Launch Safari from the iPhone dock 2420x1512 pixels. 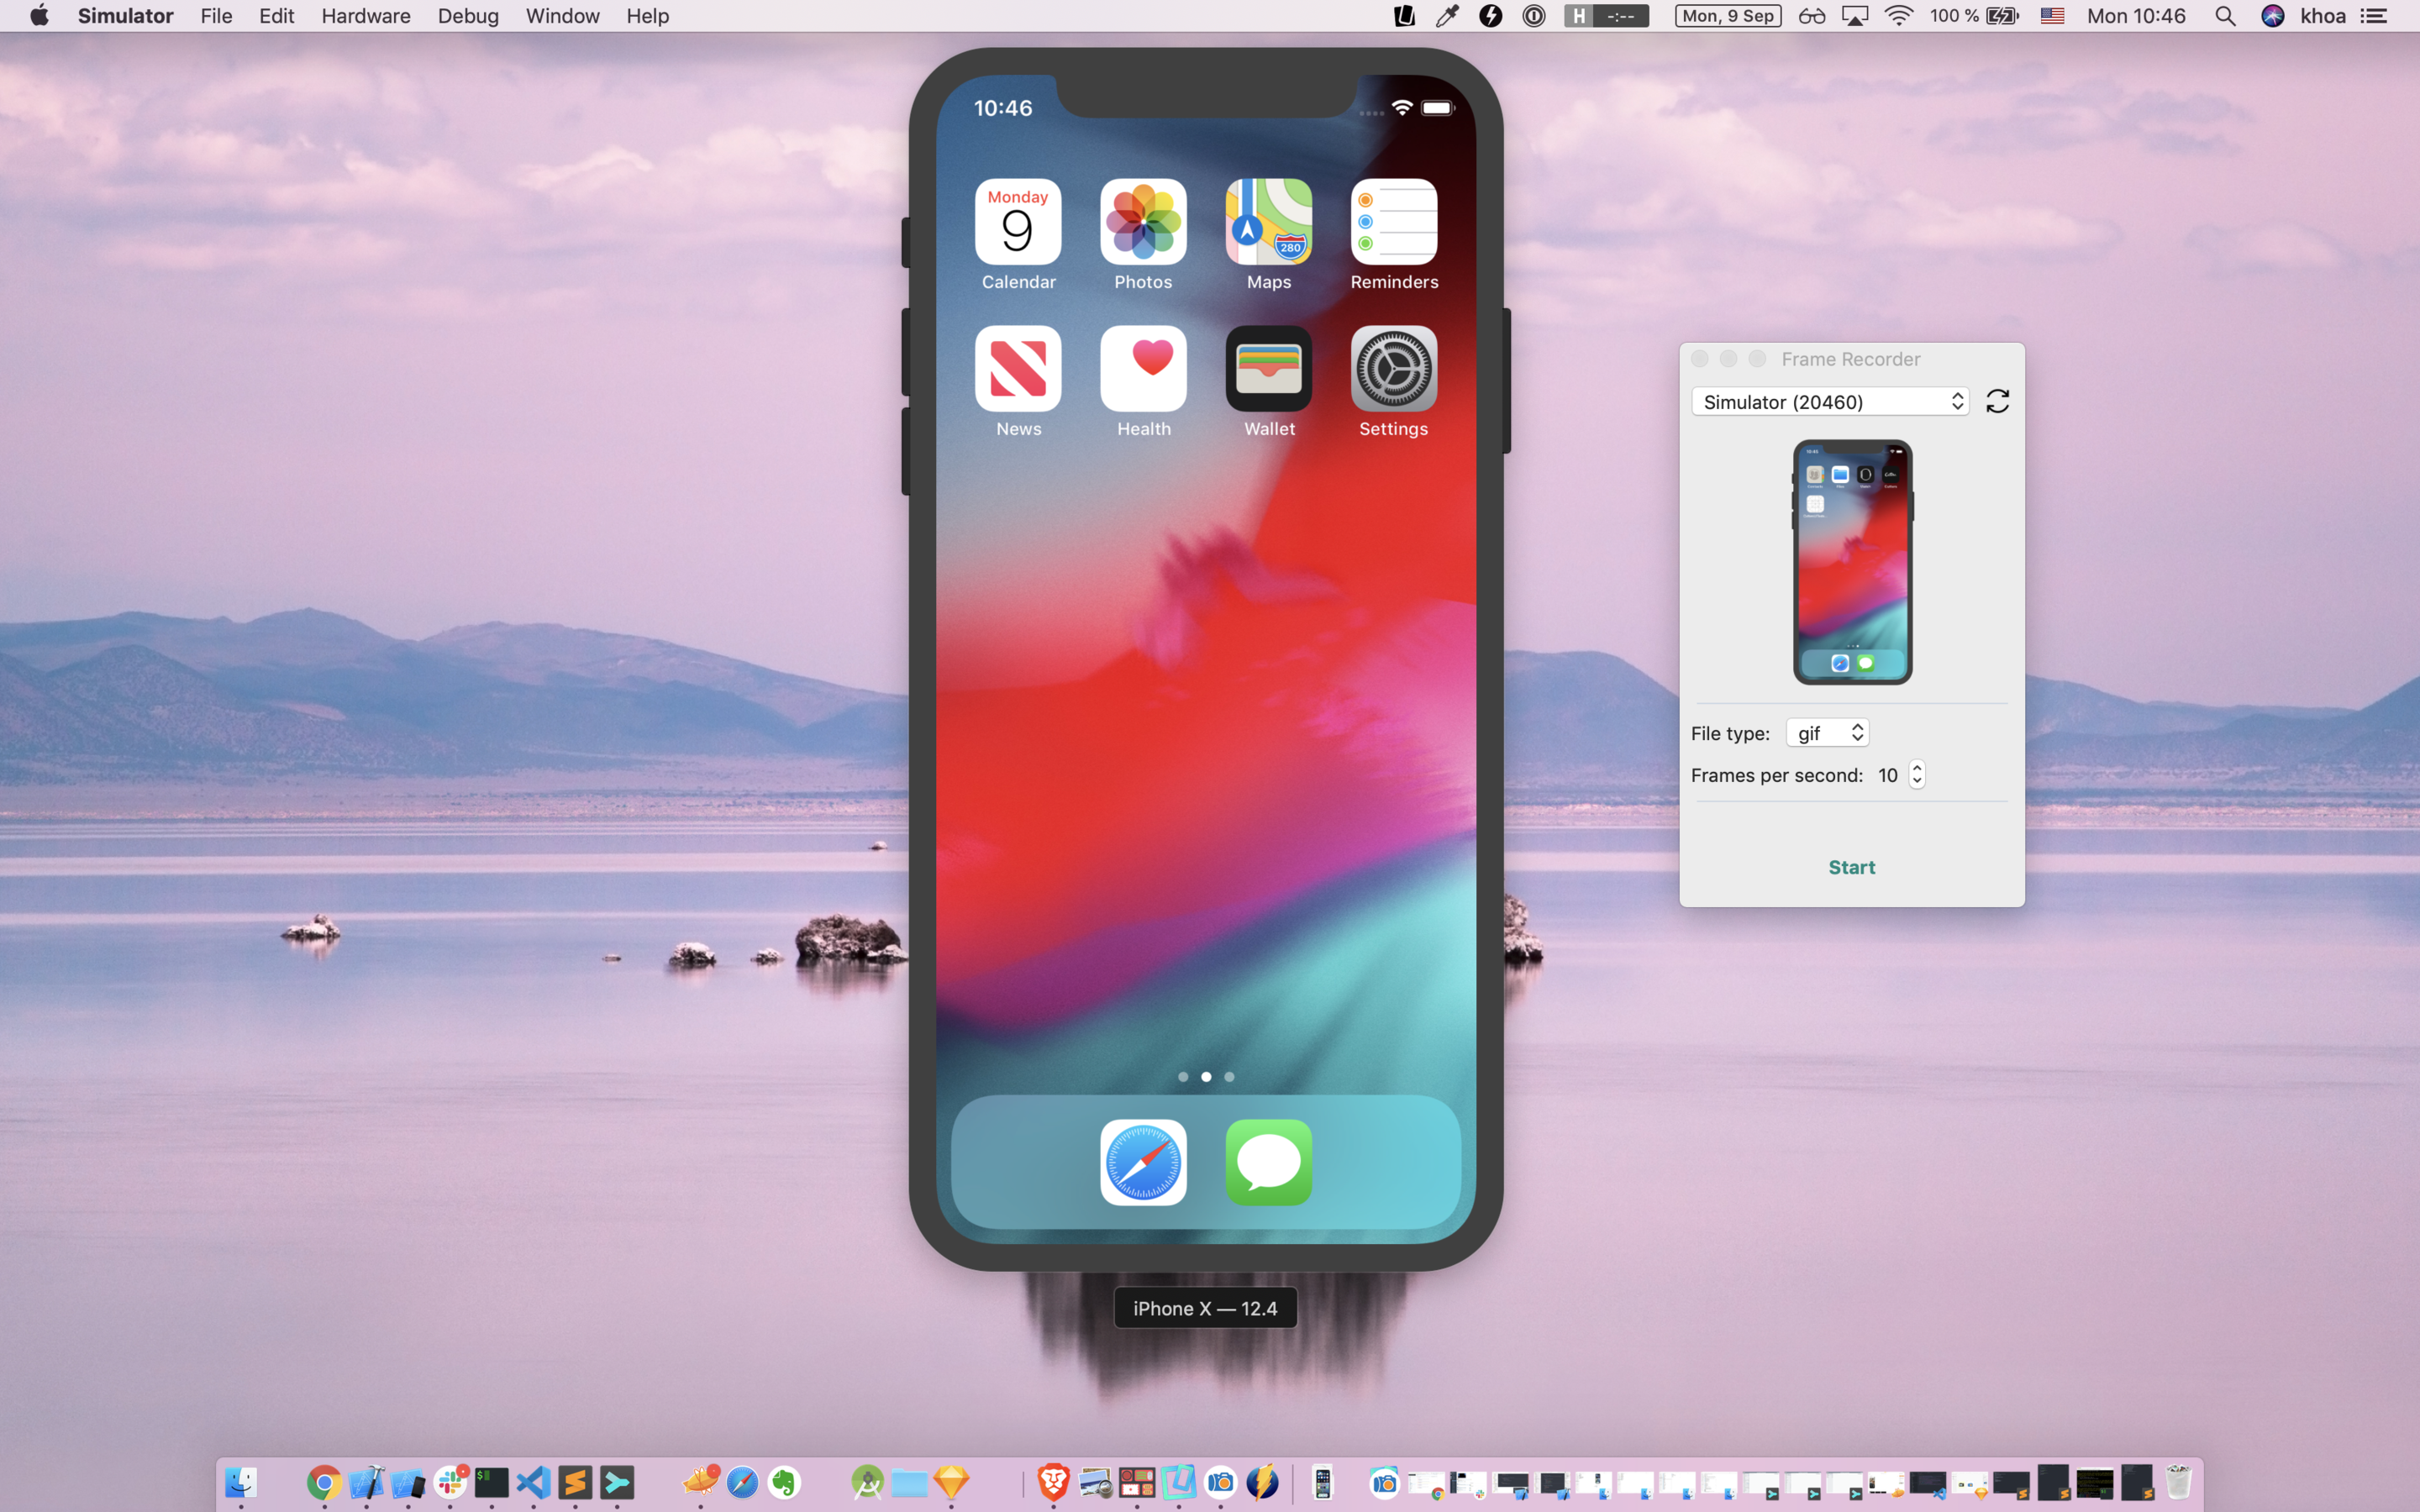pos(1143,1162)
